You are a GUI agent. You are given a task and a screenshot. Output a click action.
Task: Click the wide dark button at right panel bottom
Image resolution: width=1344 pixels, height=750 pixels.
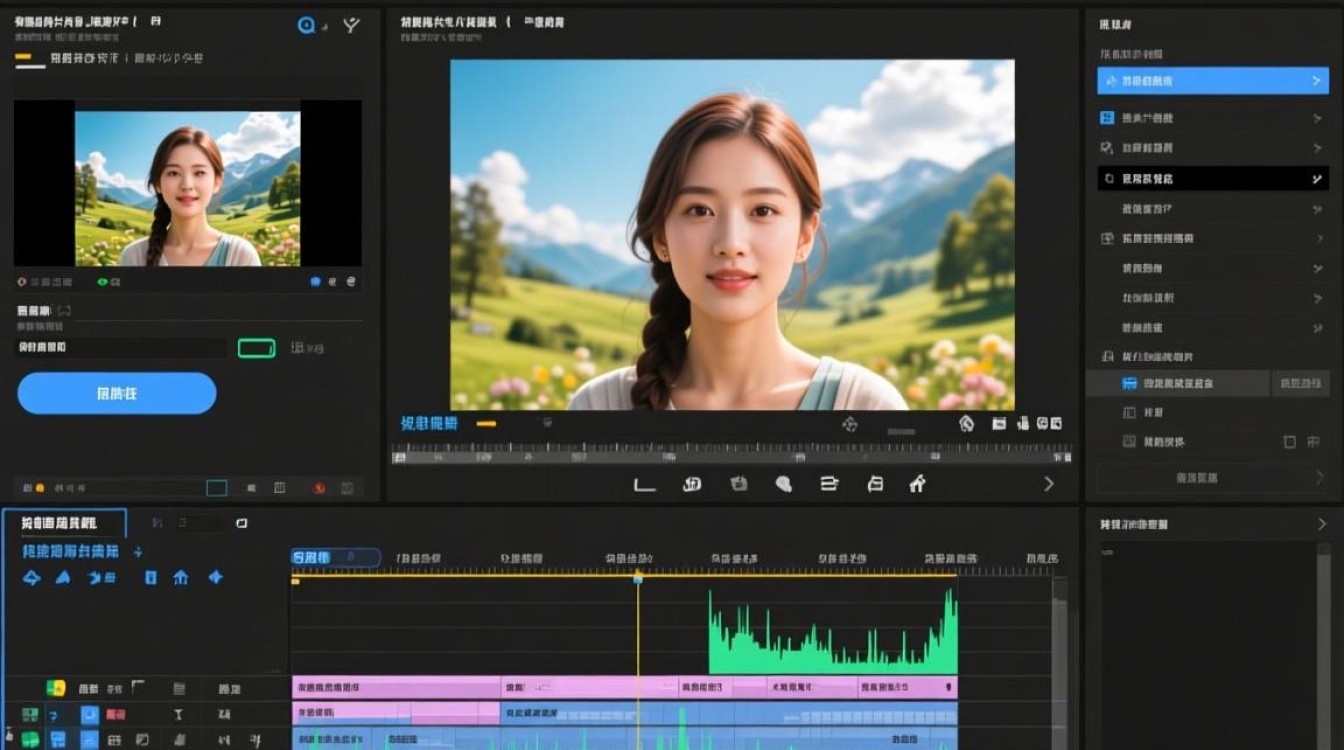(x=1213, y=478)
